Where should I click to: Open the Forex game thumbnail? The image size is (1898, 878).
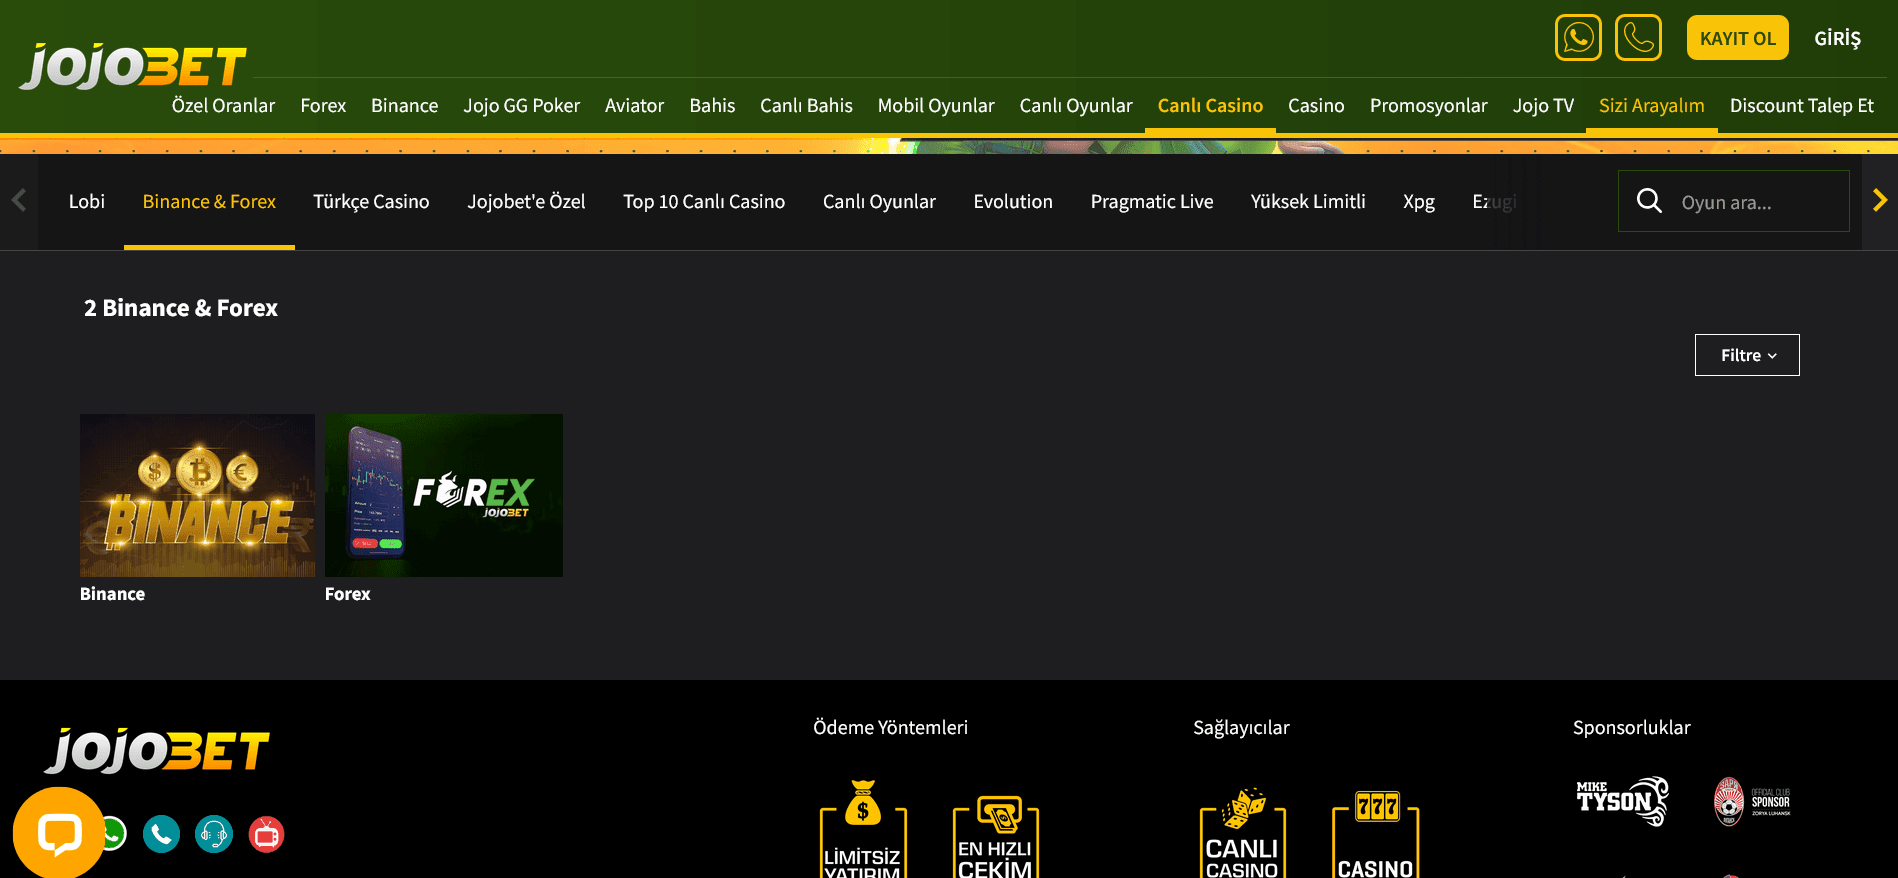click(444, 495)
